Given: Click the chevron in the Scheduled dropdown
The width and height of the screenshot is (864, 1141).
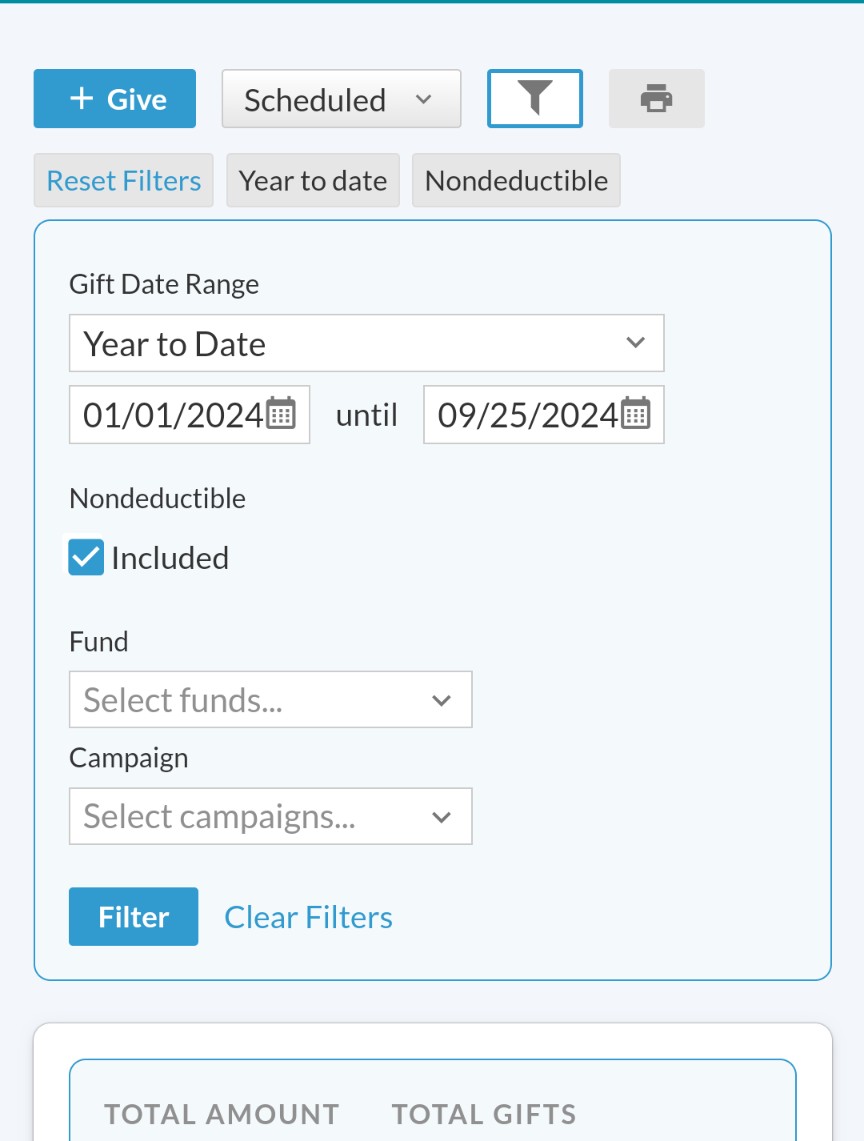Looking at the screenshot, I should coord(424,99).
